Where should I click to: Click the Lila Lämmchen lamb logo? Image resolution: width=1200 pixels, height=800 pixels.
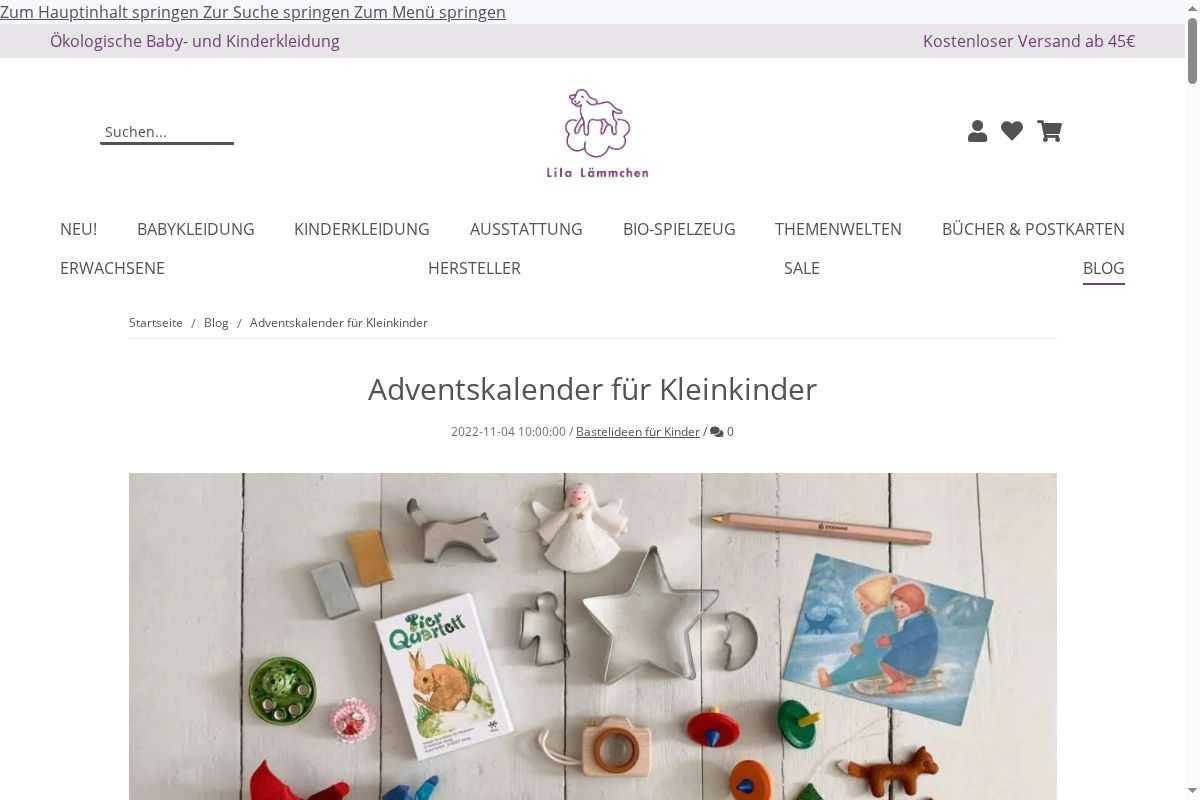[x=597, y=133]
